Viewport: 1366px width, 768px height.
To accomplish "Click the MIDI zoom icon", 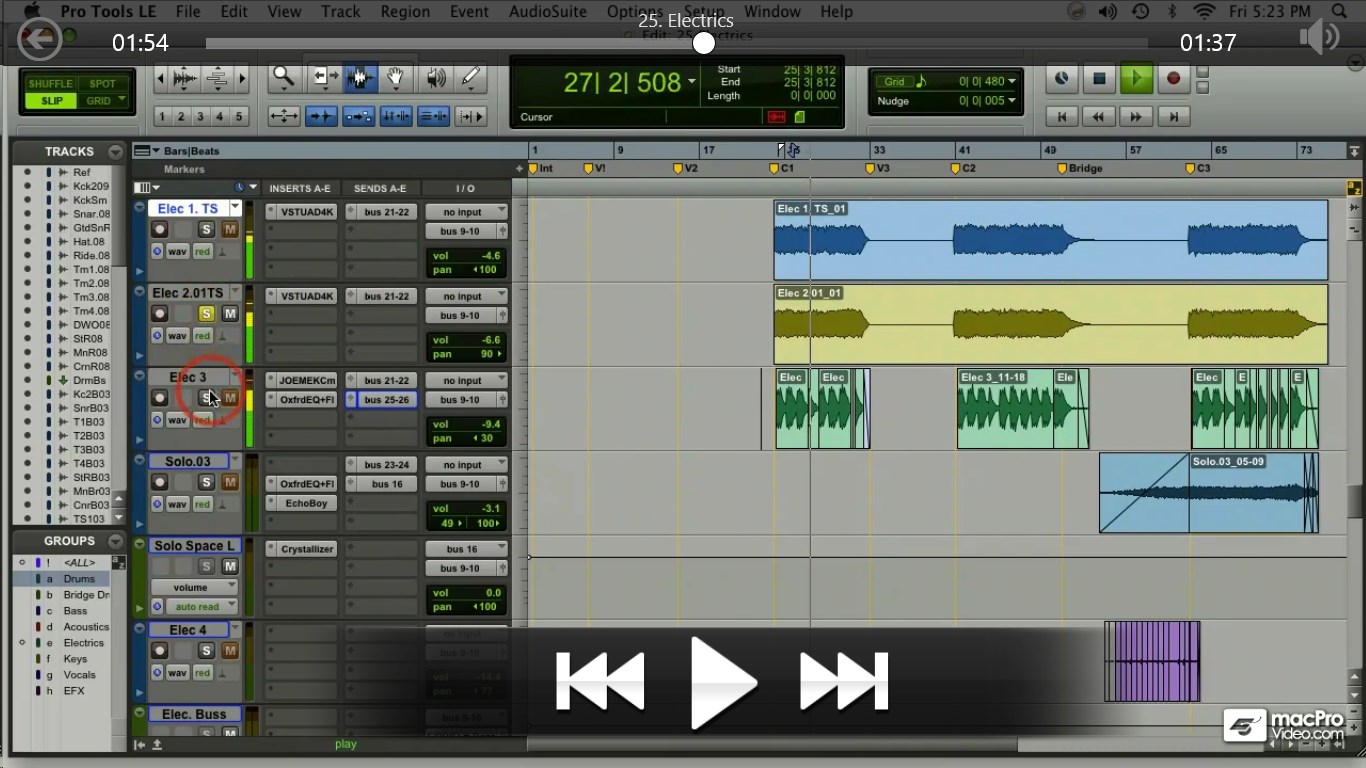I will click(217, 78).
